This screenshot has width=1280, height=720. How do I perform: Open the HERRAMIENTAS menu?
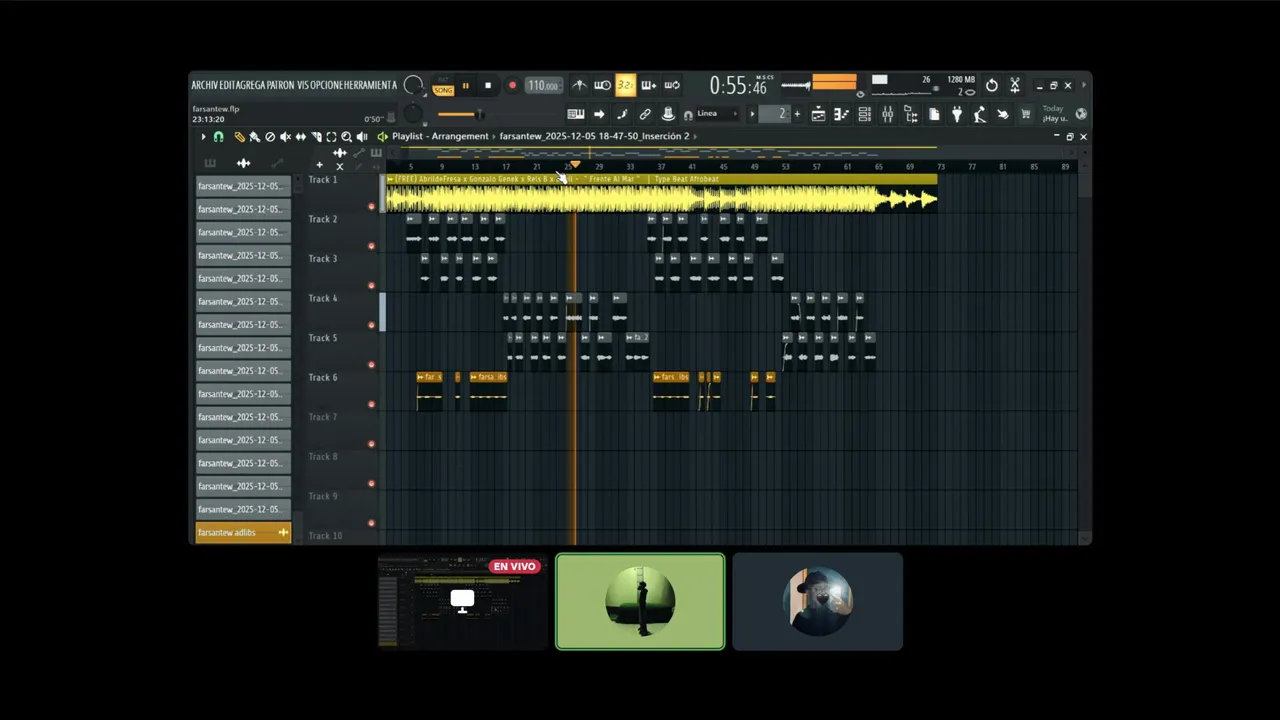tap(370, 85)
